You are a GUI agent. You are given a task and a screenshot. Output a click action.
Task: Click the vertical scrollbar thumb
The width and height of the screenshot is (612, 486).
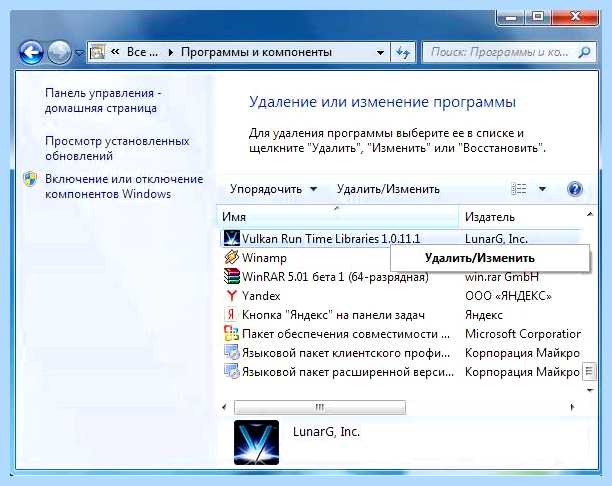click(589, 371)
